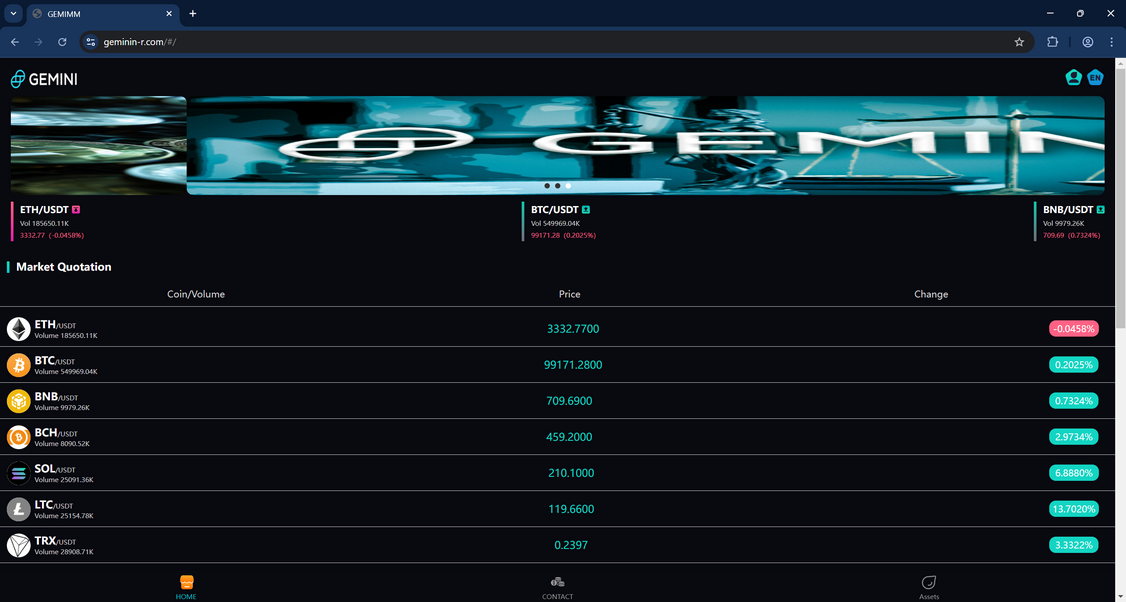The width and height of the screenshot is (1126, 602).
Task: Go back with the browser back arrow
Action: 15,42
